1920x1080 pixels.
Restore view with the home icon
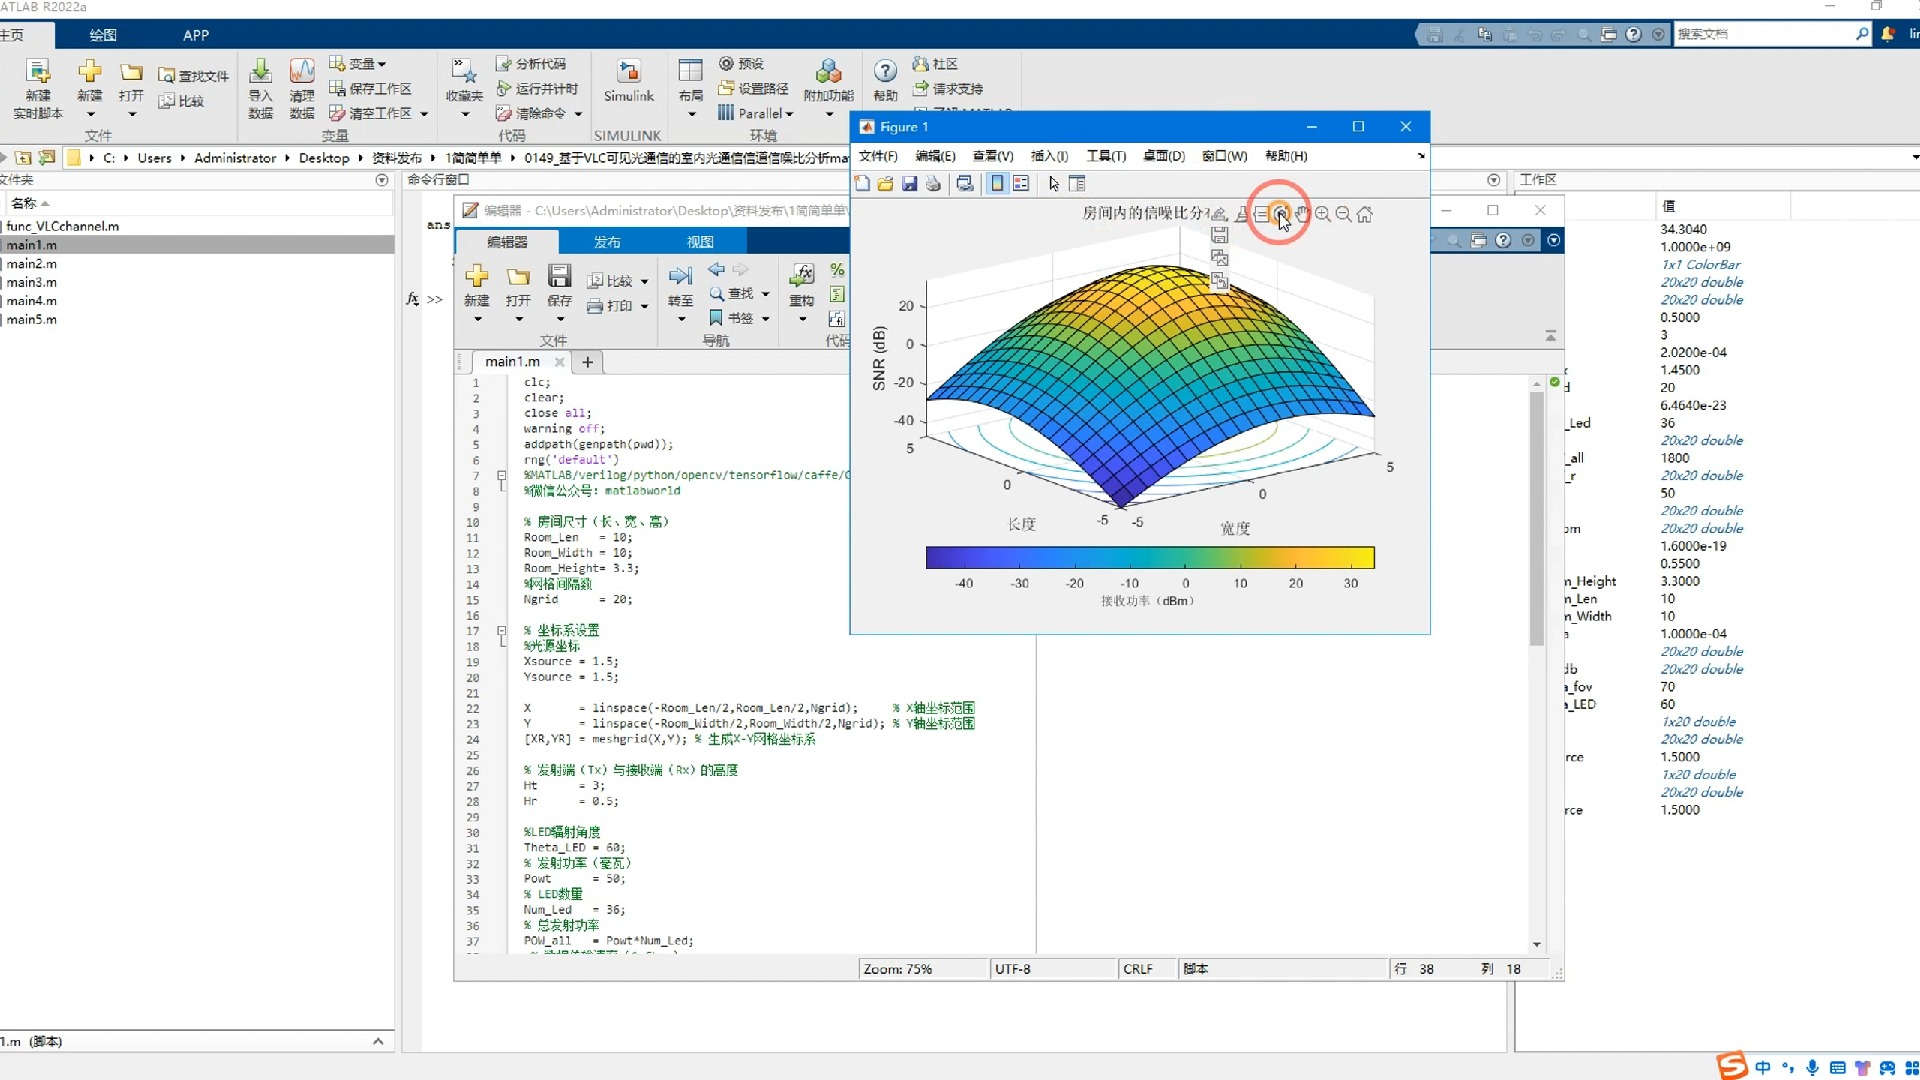click(x=1365, y=214)
